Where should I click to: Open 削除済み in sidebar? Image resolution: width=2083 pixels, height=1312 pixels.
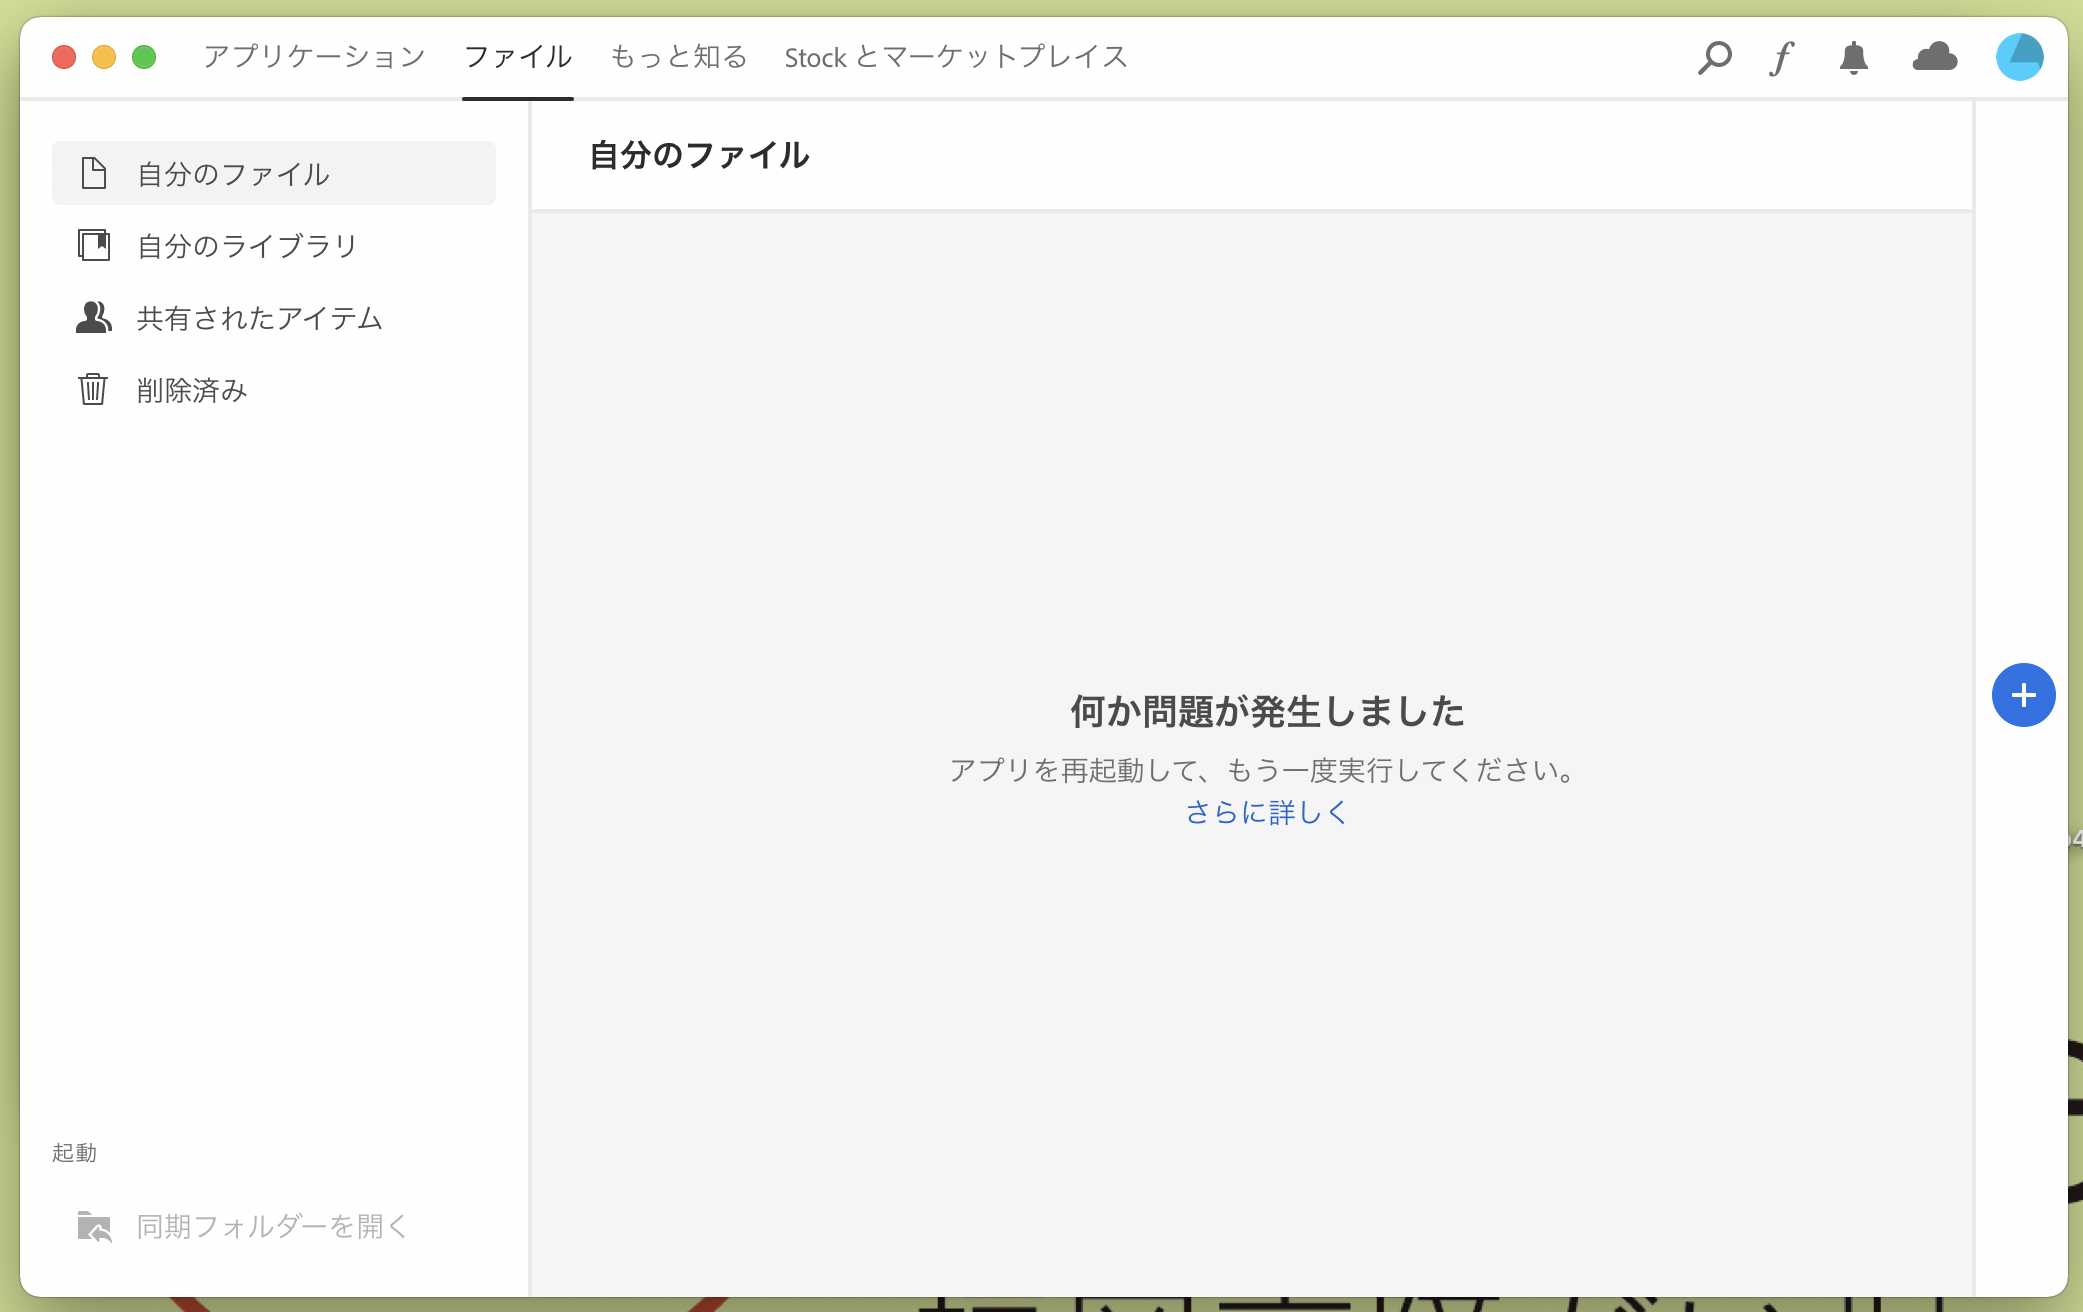coord(192,390)
